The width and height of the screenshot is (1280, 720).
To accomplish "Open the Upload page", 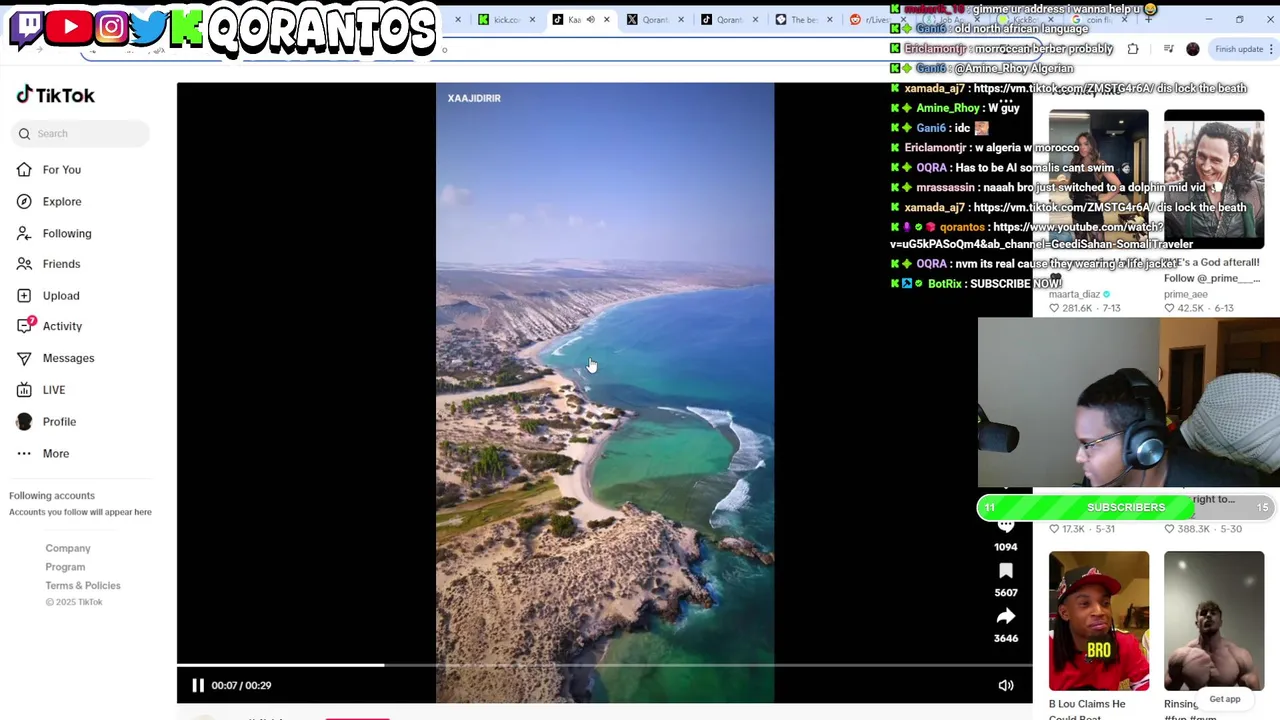I will coord(61,296).
